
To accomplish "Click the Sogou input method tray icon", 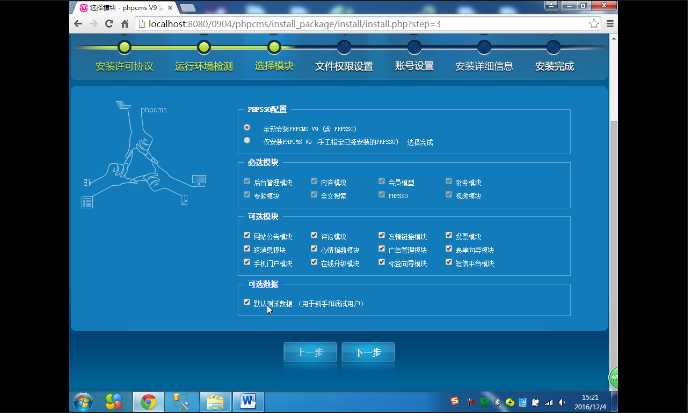I will click(x=455, y=401).
